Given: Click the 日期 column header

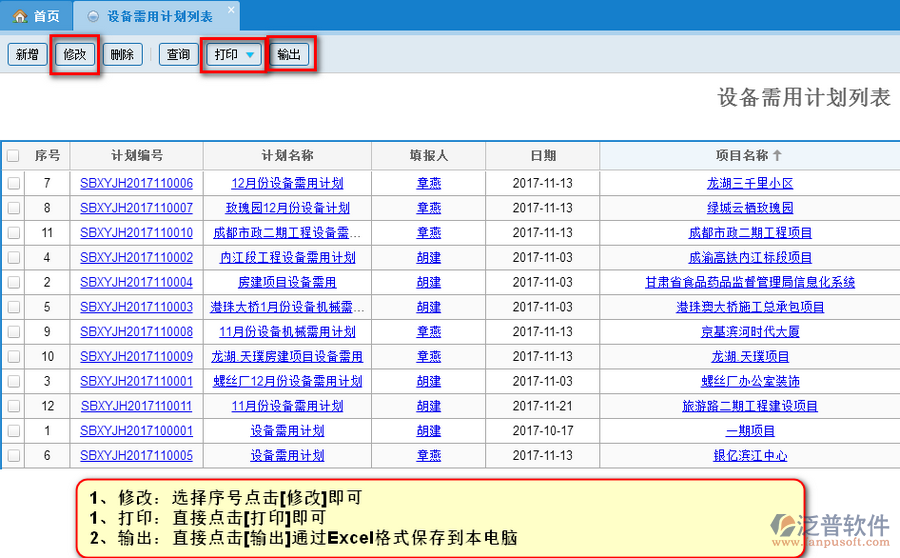Looking at the screenshot, I should coord(543,156).
